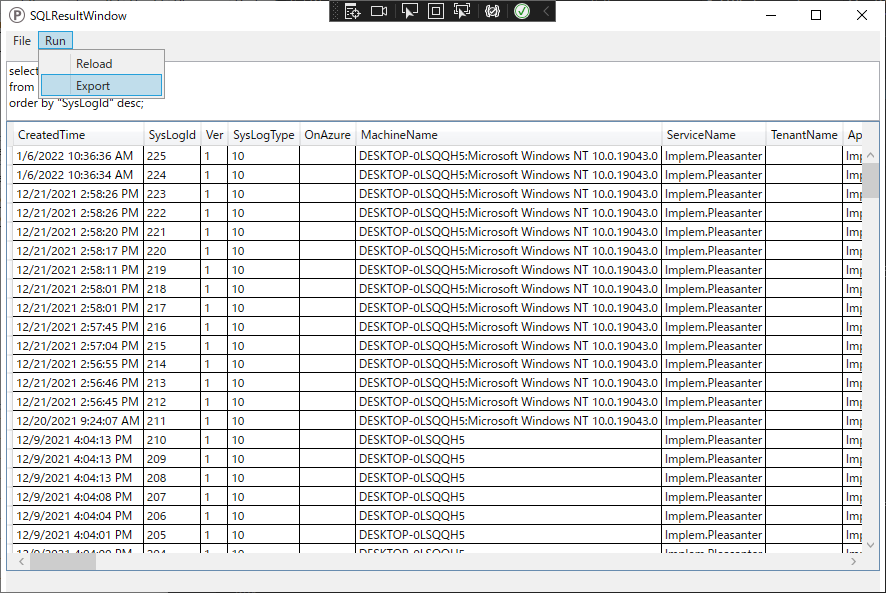Click the horizontal scrollbar thumb
The image size is (886, 593).
[x=63, y=561]
